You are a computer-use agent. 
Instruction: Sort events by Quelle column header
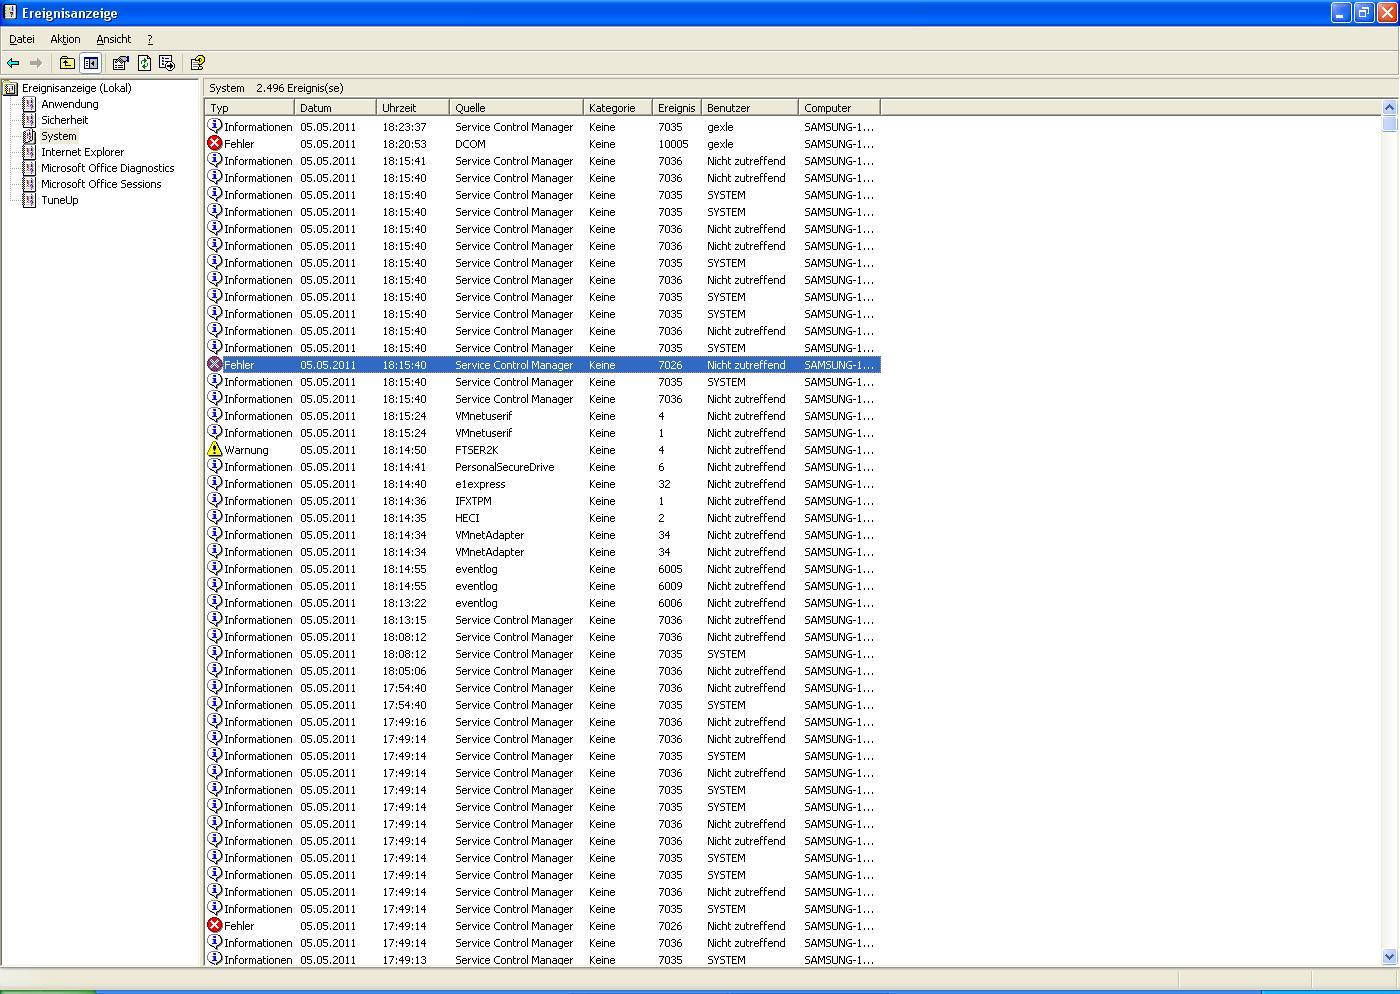[515, 108]
